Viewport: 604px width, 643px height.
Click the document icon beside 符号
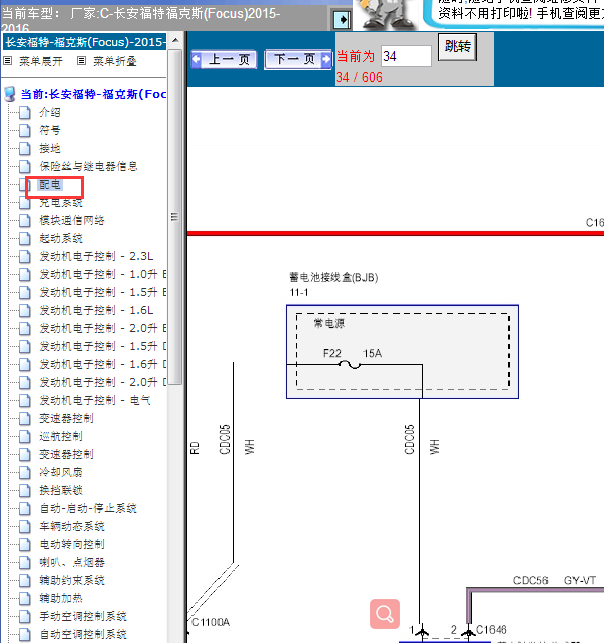tap(25, 130)
